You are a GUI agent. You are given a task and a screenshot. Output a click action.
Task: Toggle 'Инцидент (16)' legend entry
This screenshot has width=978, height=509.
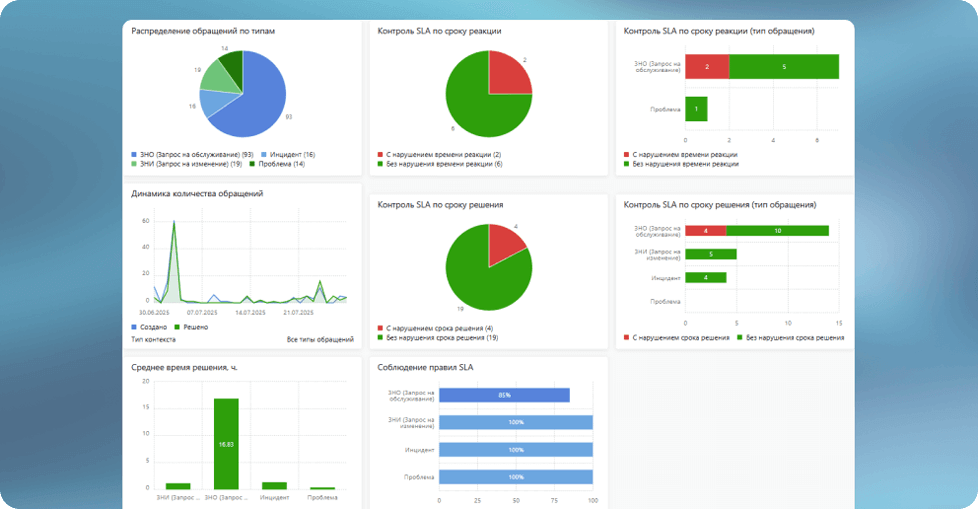[290, 154]
